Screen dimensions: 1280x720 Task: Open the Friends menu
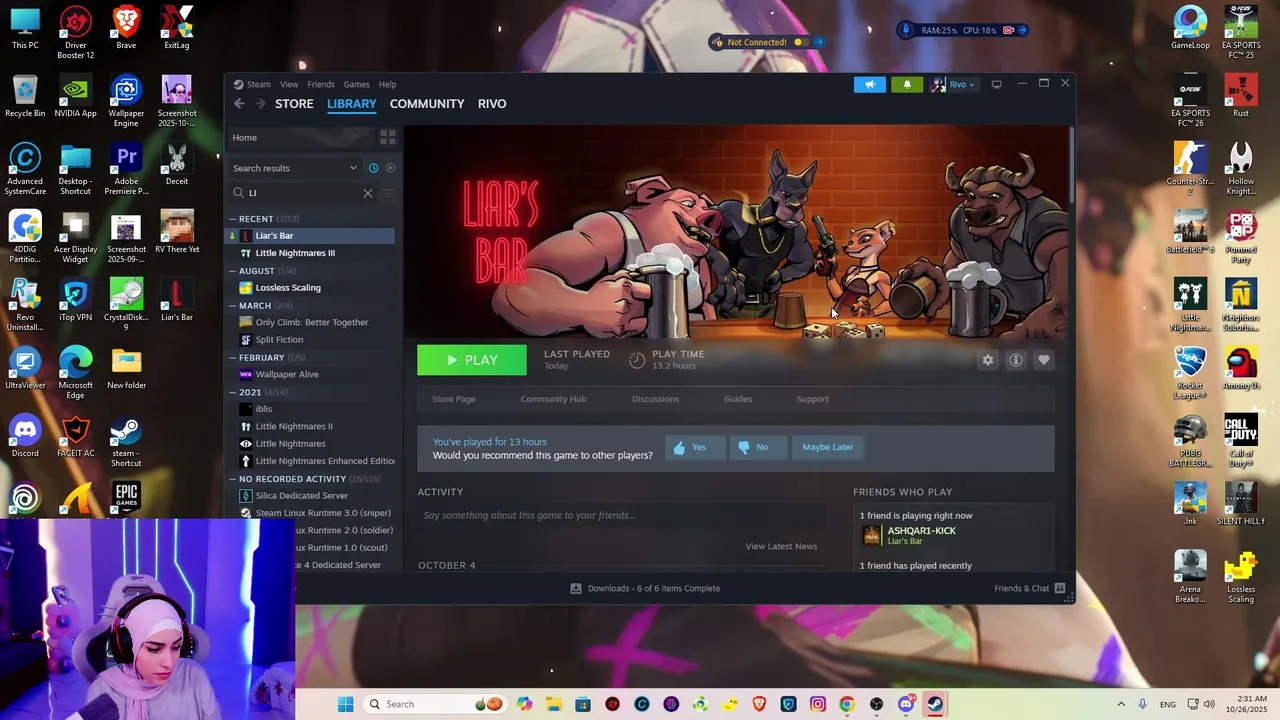pos(321,84)
